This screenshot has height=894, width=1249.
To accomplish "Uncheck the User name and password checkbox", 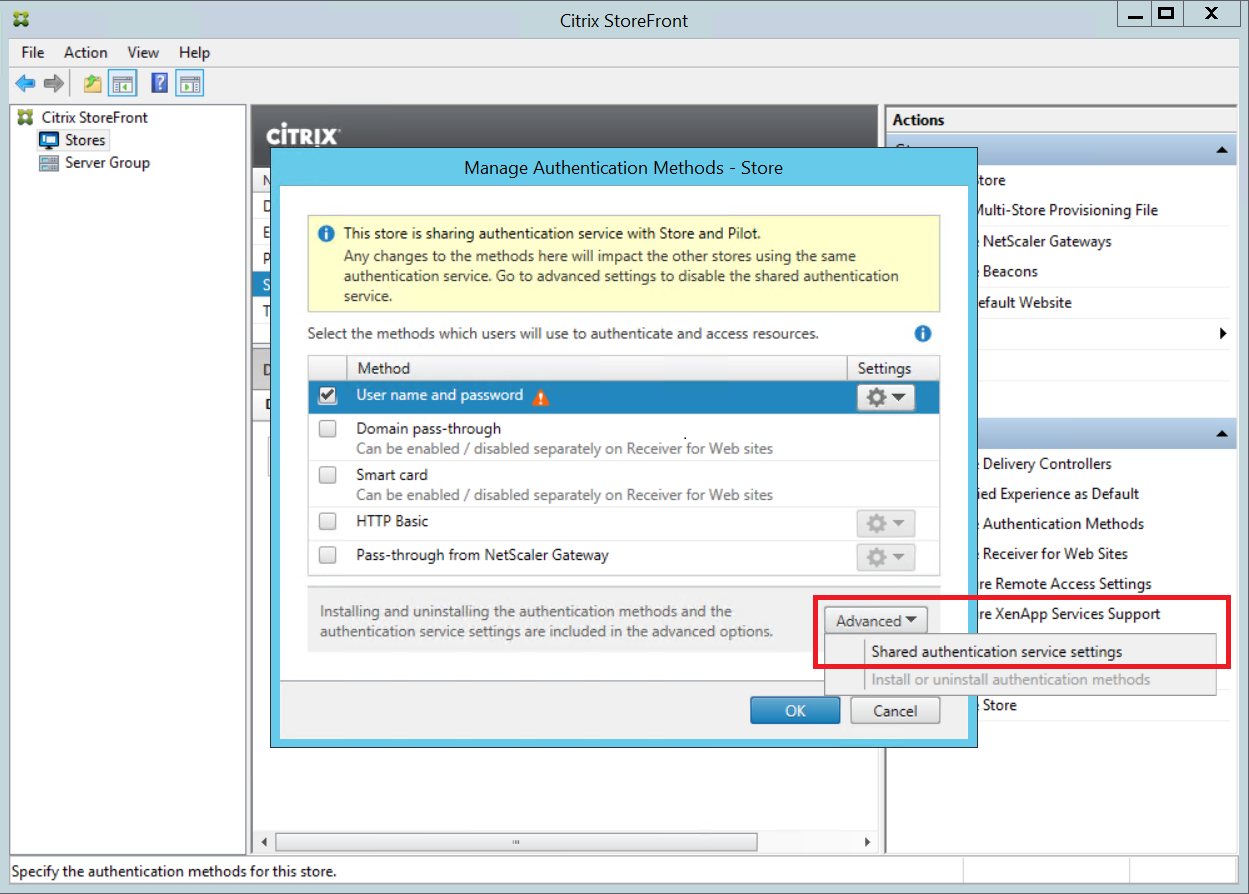I will [327, 396].
